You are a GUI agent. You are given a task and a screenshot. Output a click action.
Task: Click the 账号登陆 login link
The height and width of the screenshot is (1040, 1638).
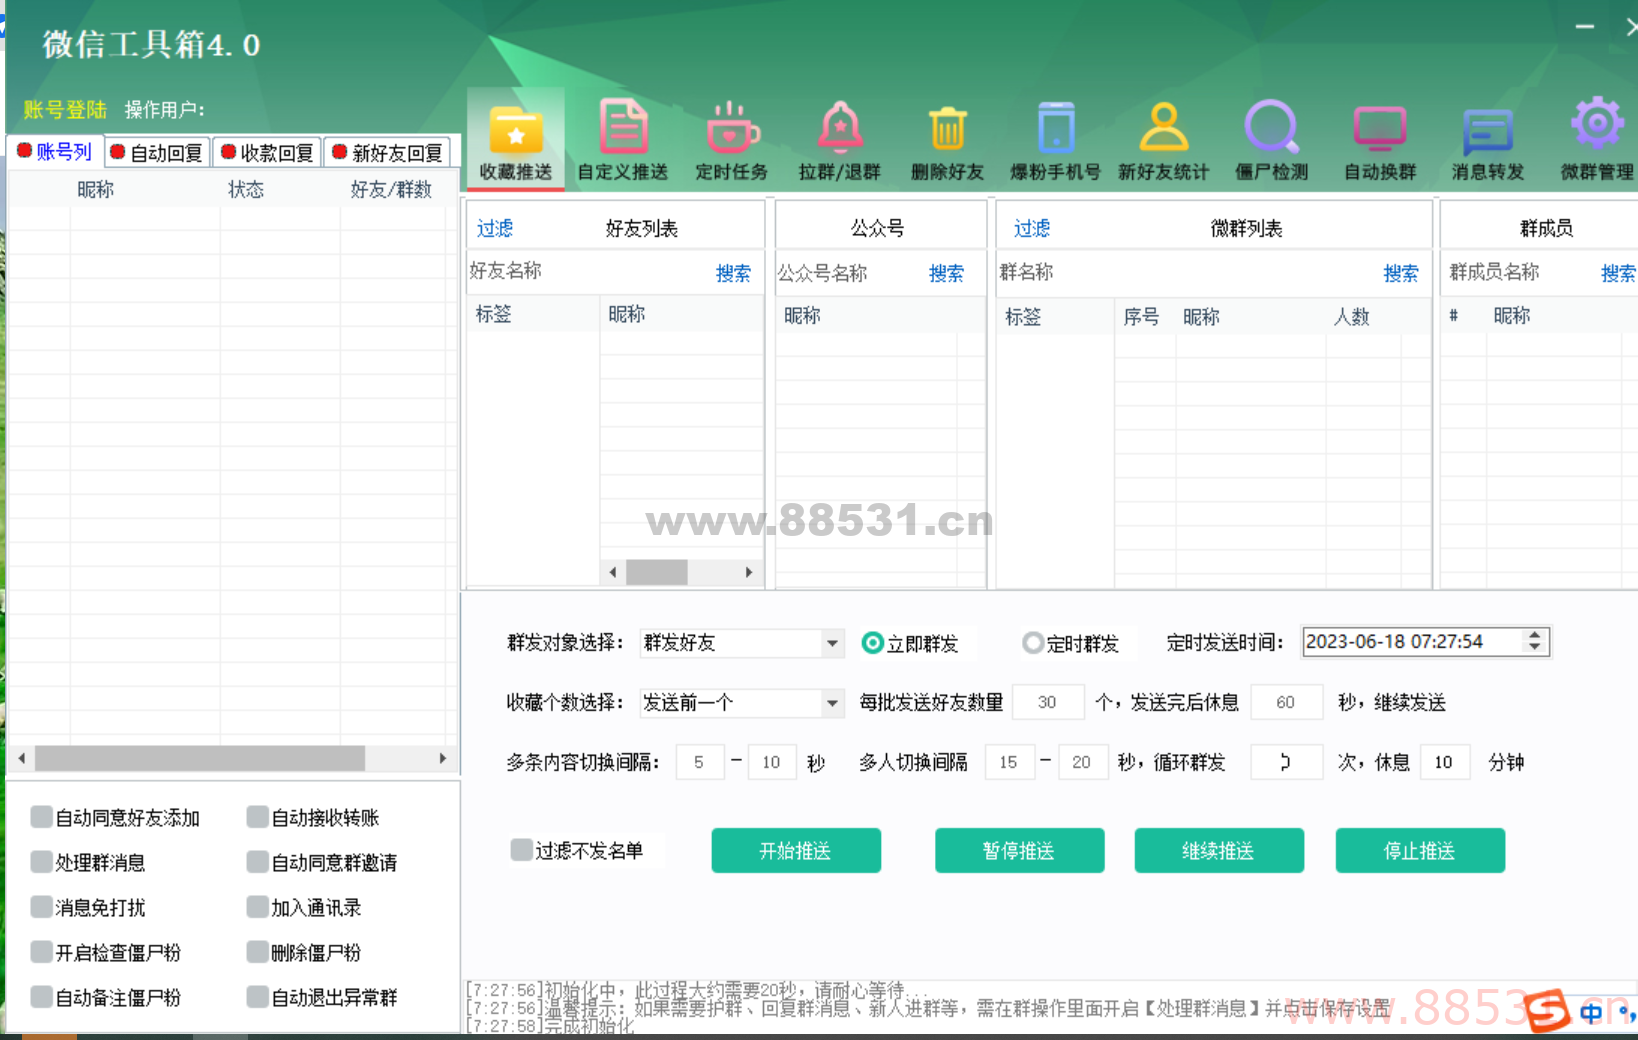65,110
